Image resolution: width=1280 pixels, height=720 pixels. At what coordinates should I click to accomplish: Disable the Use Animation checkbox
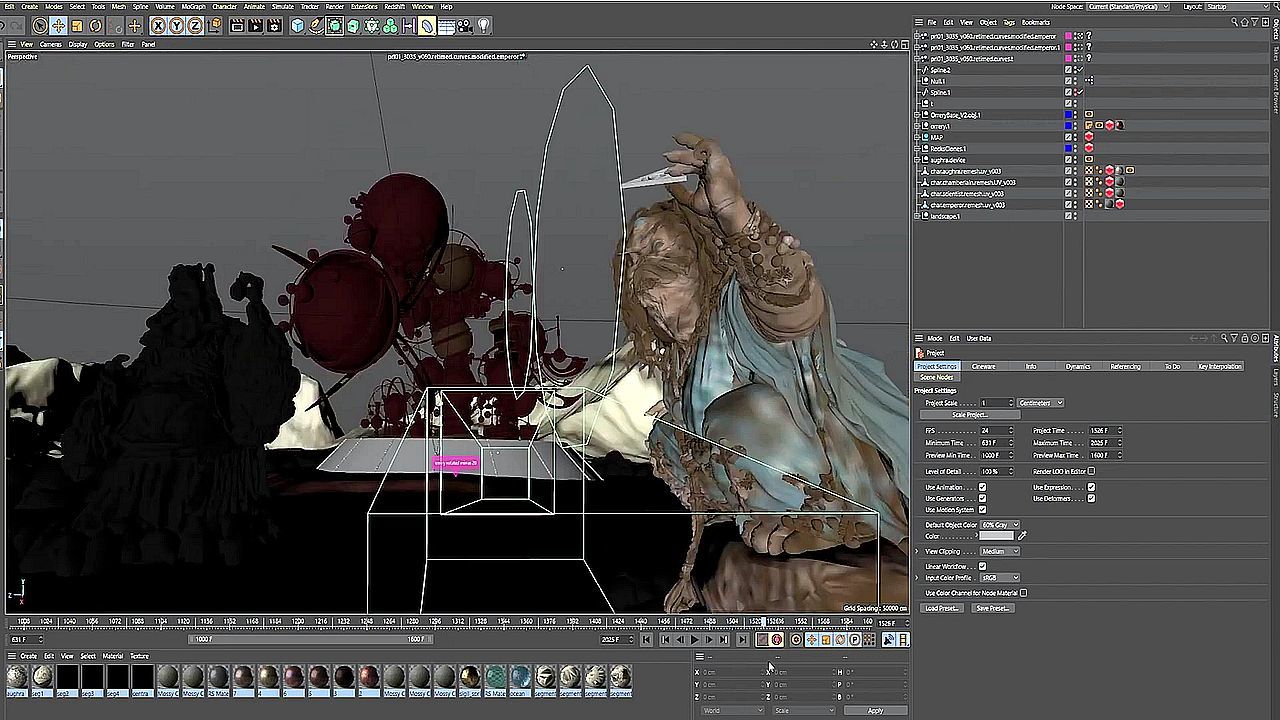(x=982, y=487)
